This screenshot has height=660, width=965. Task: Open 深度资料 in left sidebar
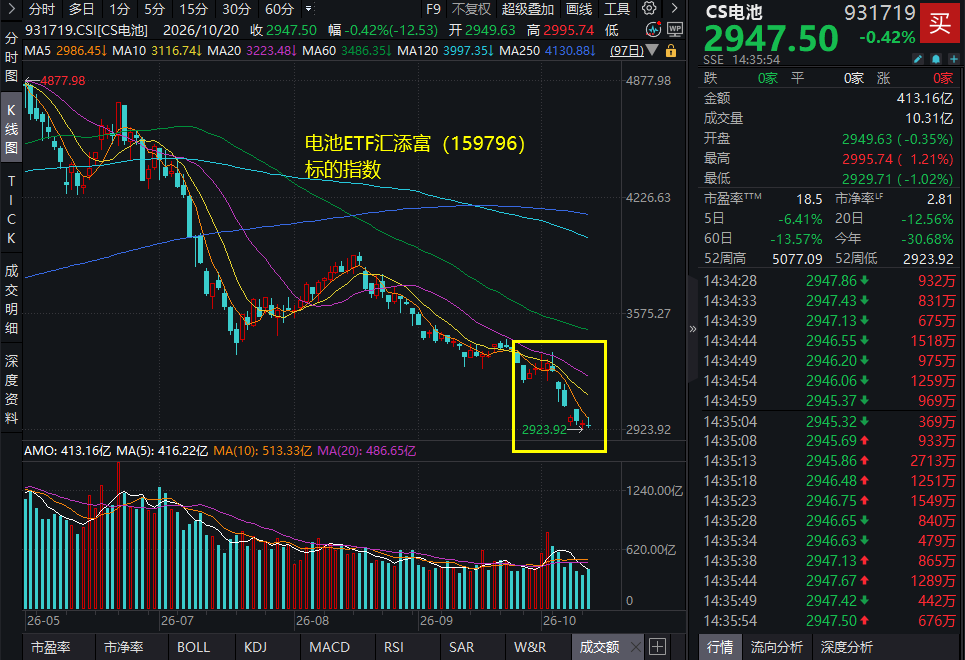pyautogui.click(x=11, y=389)
